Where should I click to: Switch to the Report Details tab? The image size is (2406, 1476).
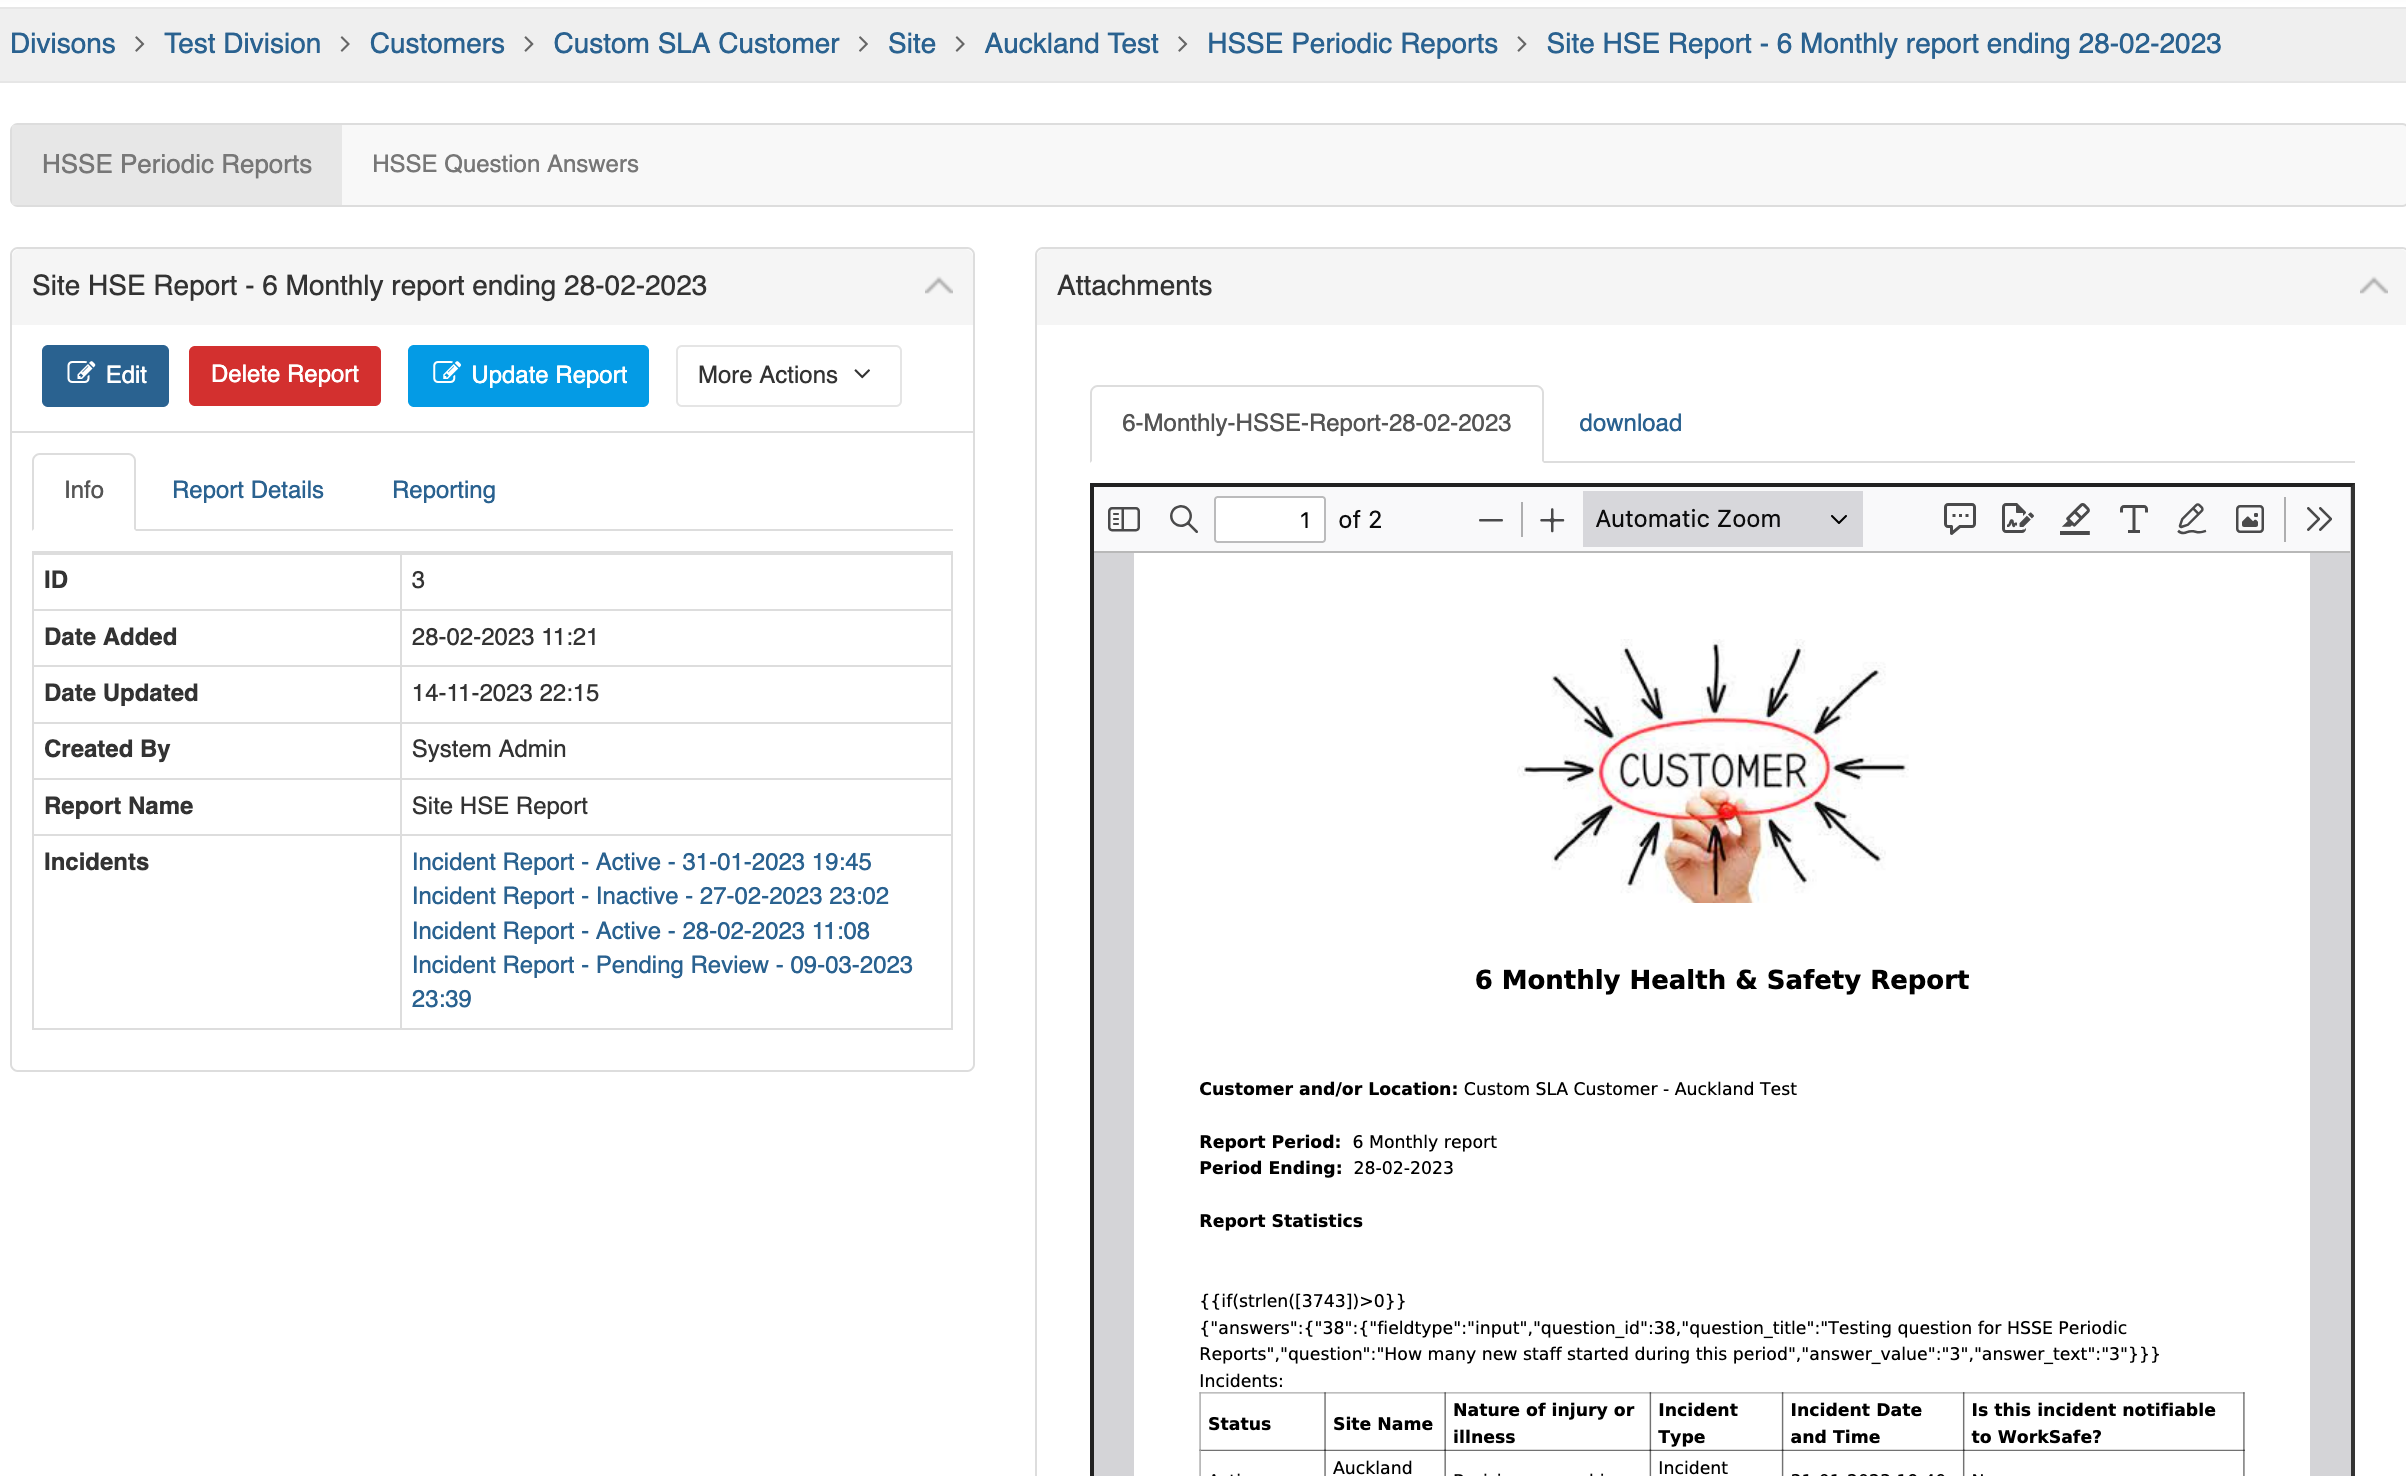[247, 490]
